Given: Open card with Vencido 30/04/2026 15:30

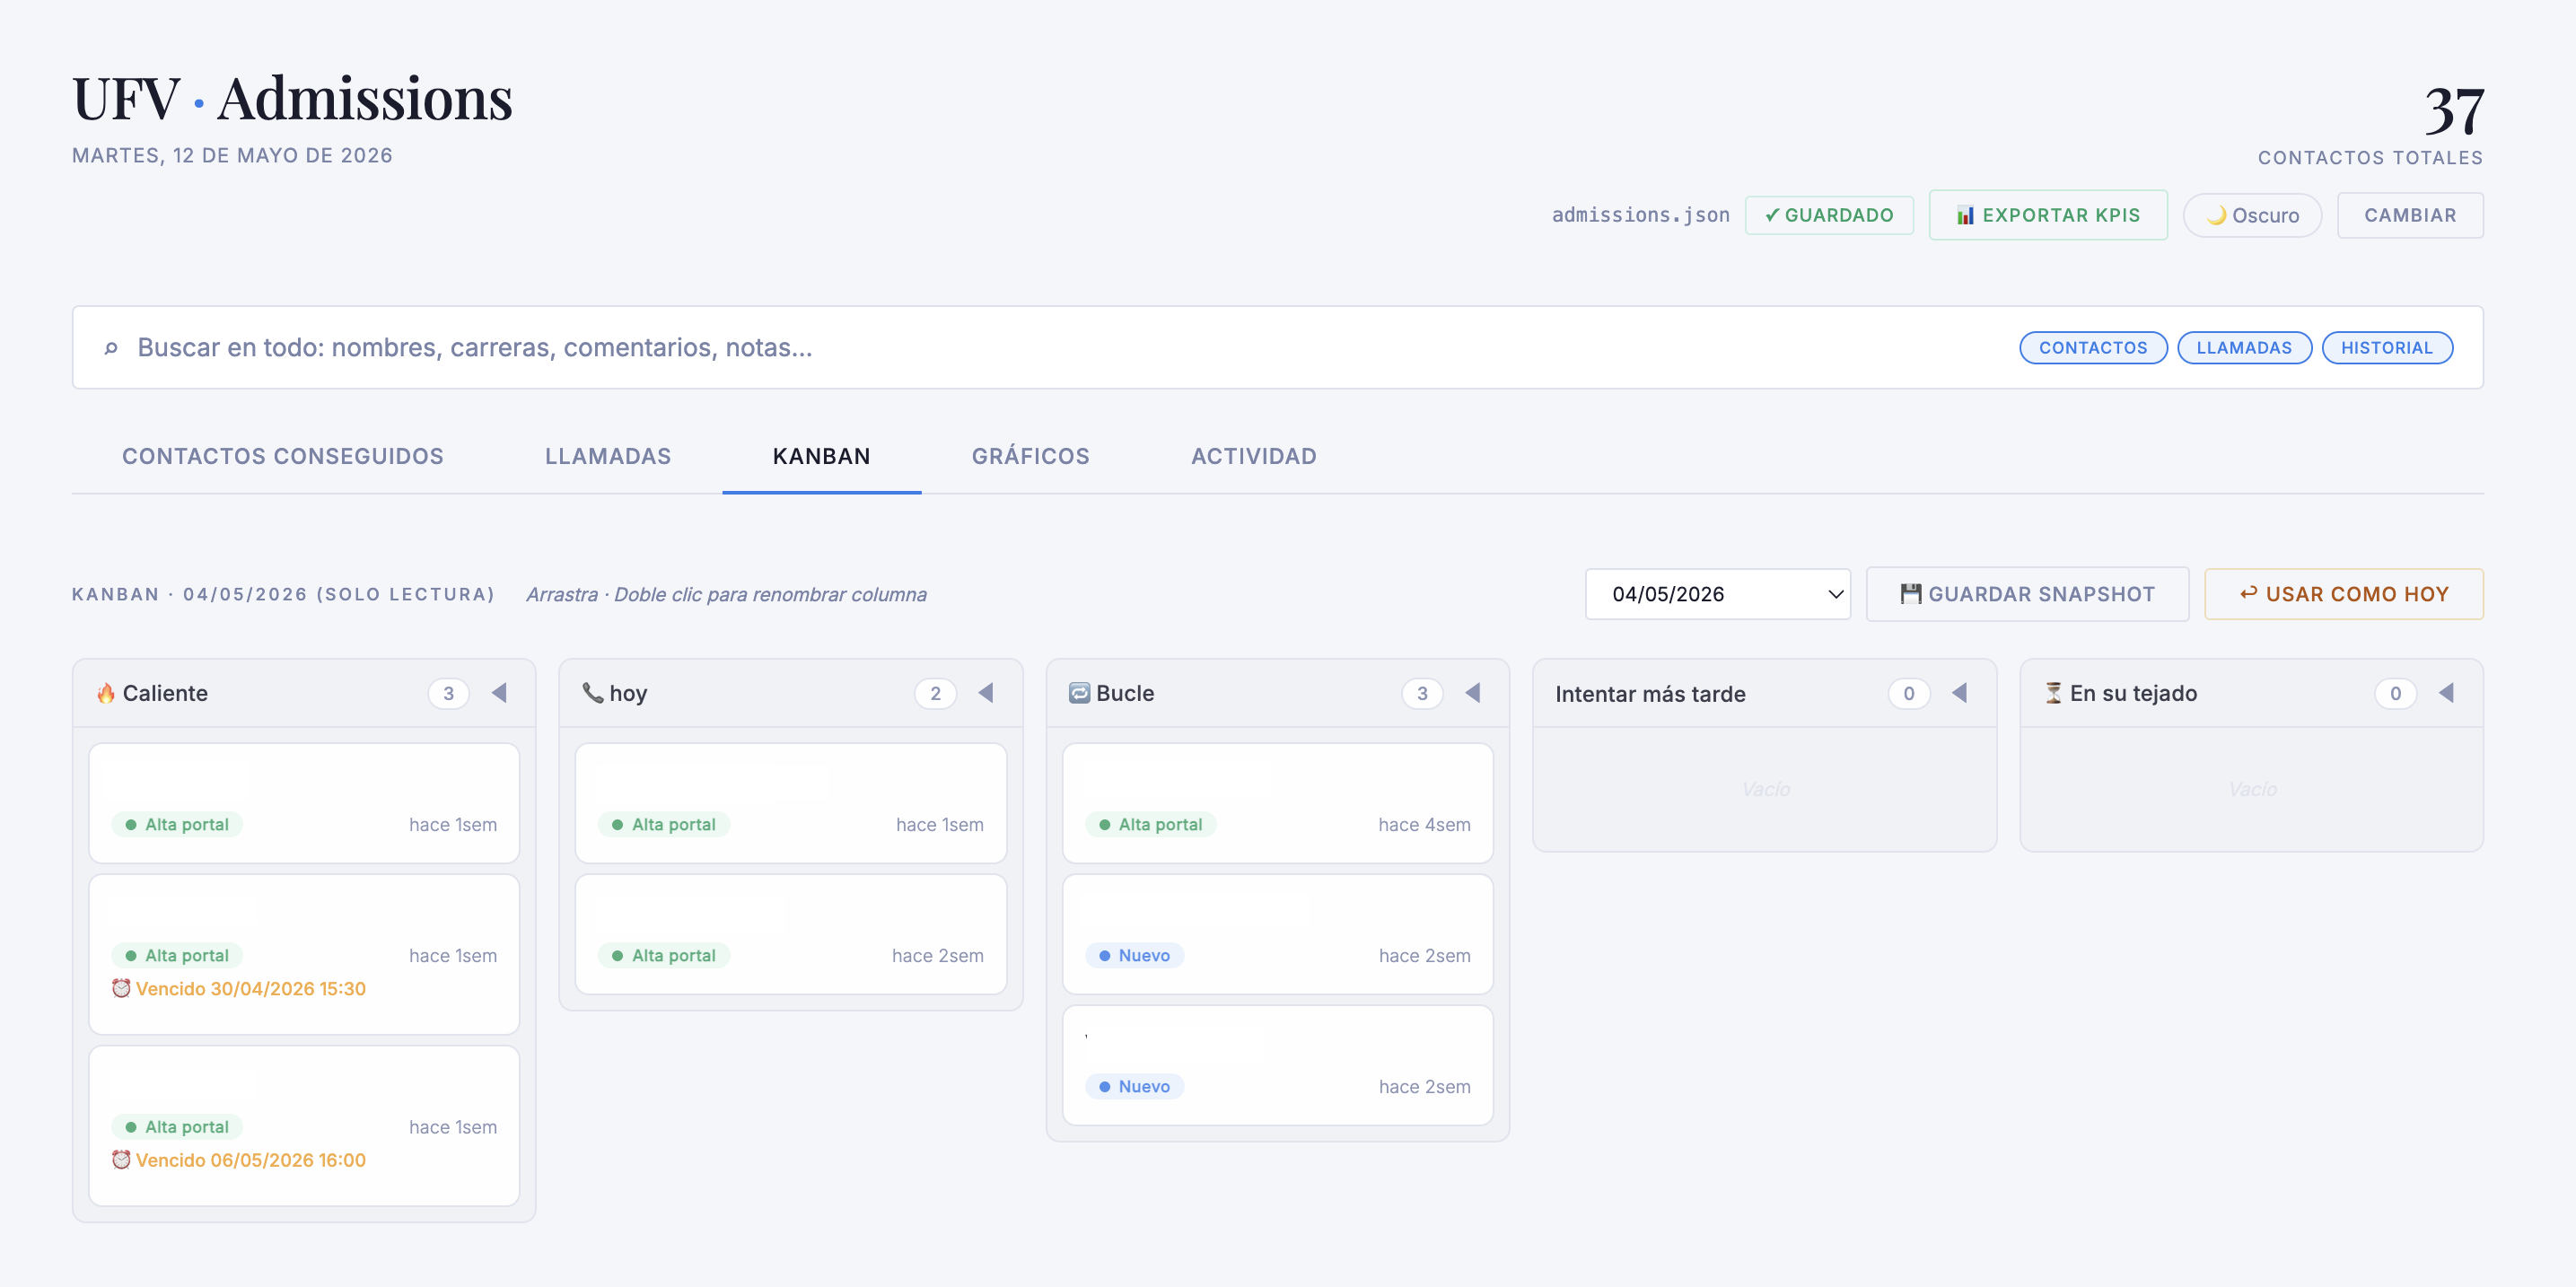Looking at the screenshot, I should point(304,954).
